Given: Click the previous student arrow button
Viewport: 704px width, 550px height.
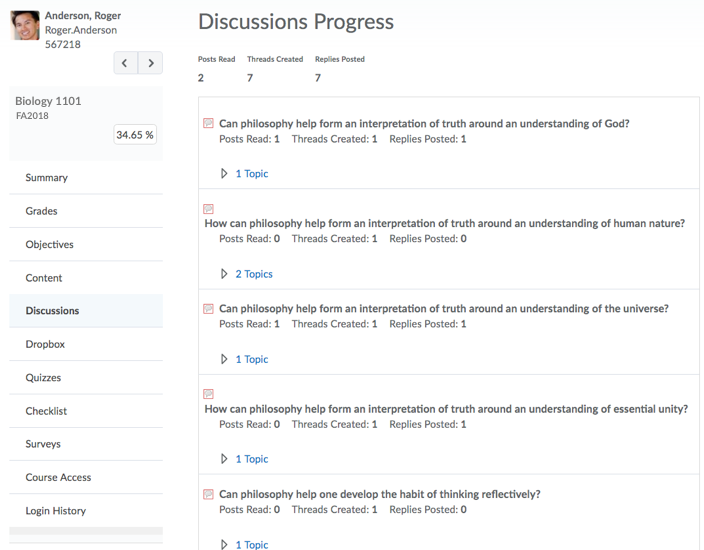Looking at the screenshot, I should (126, 63).
